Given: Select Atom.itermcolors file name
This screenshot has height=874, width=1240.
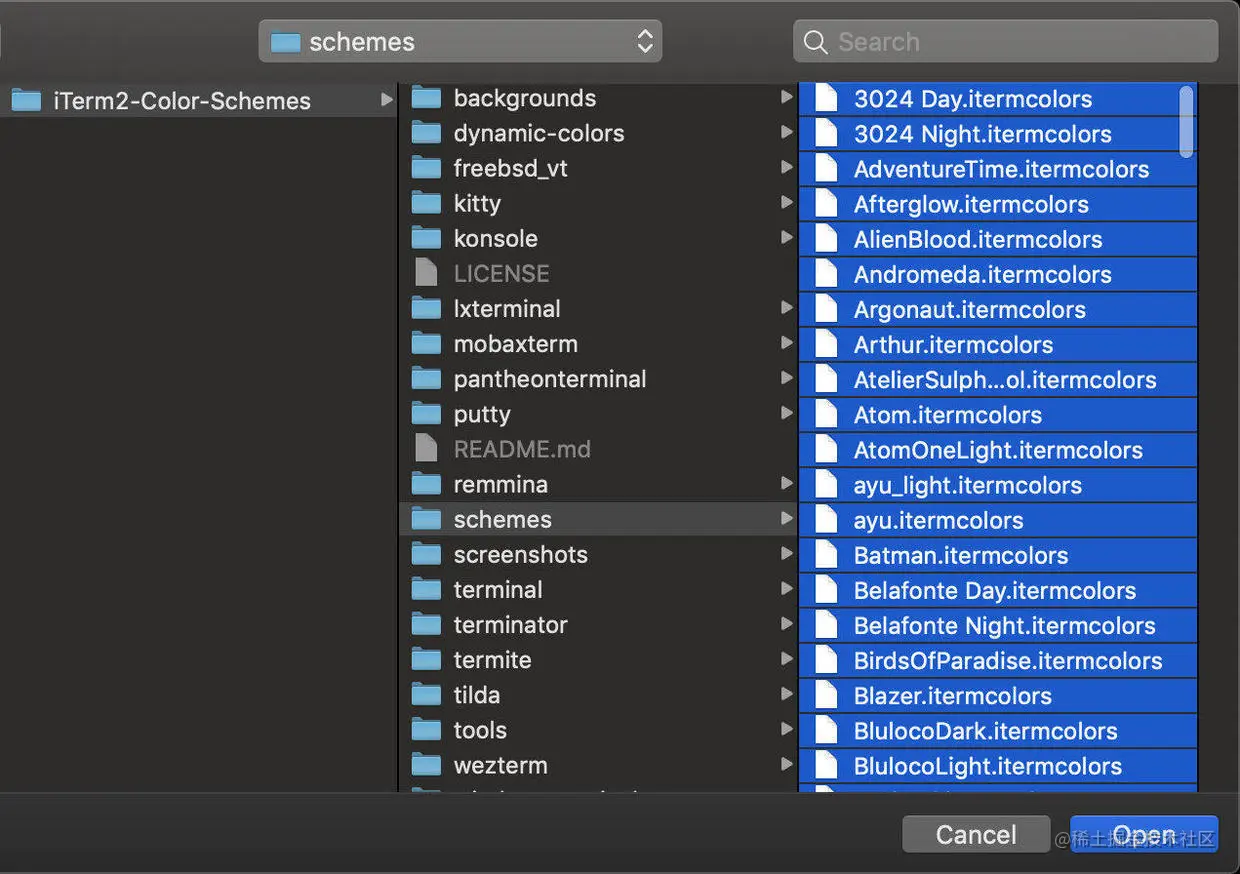Looking at the screenshot, I should click(x=948, y=415).
